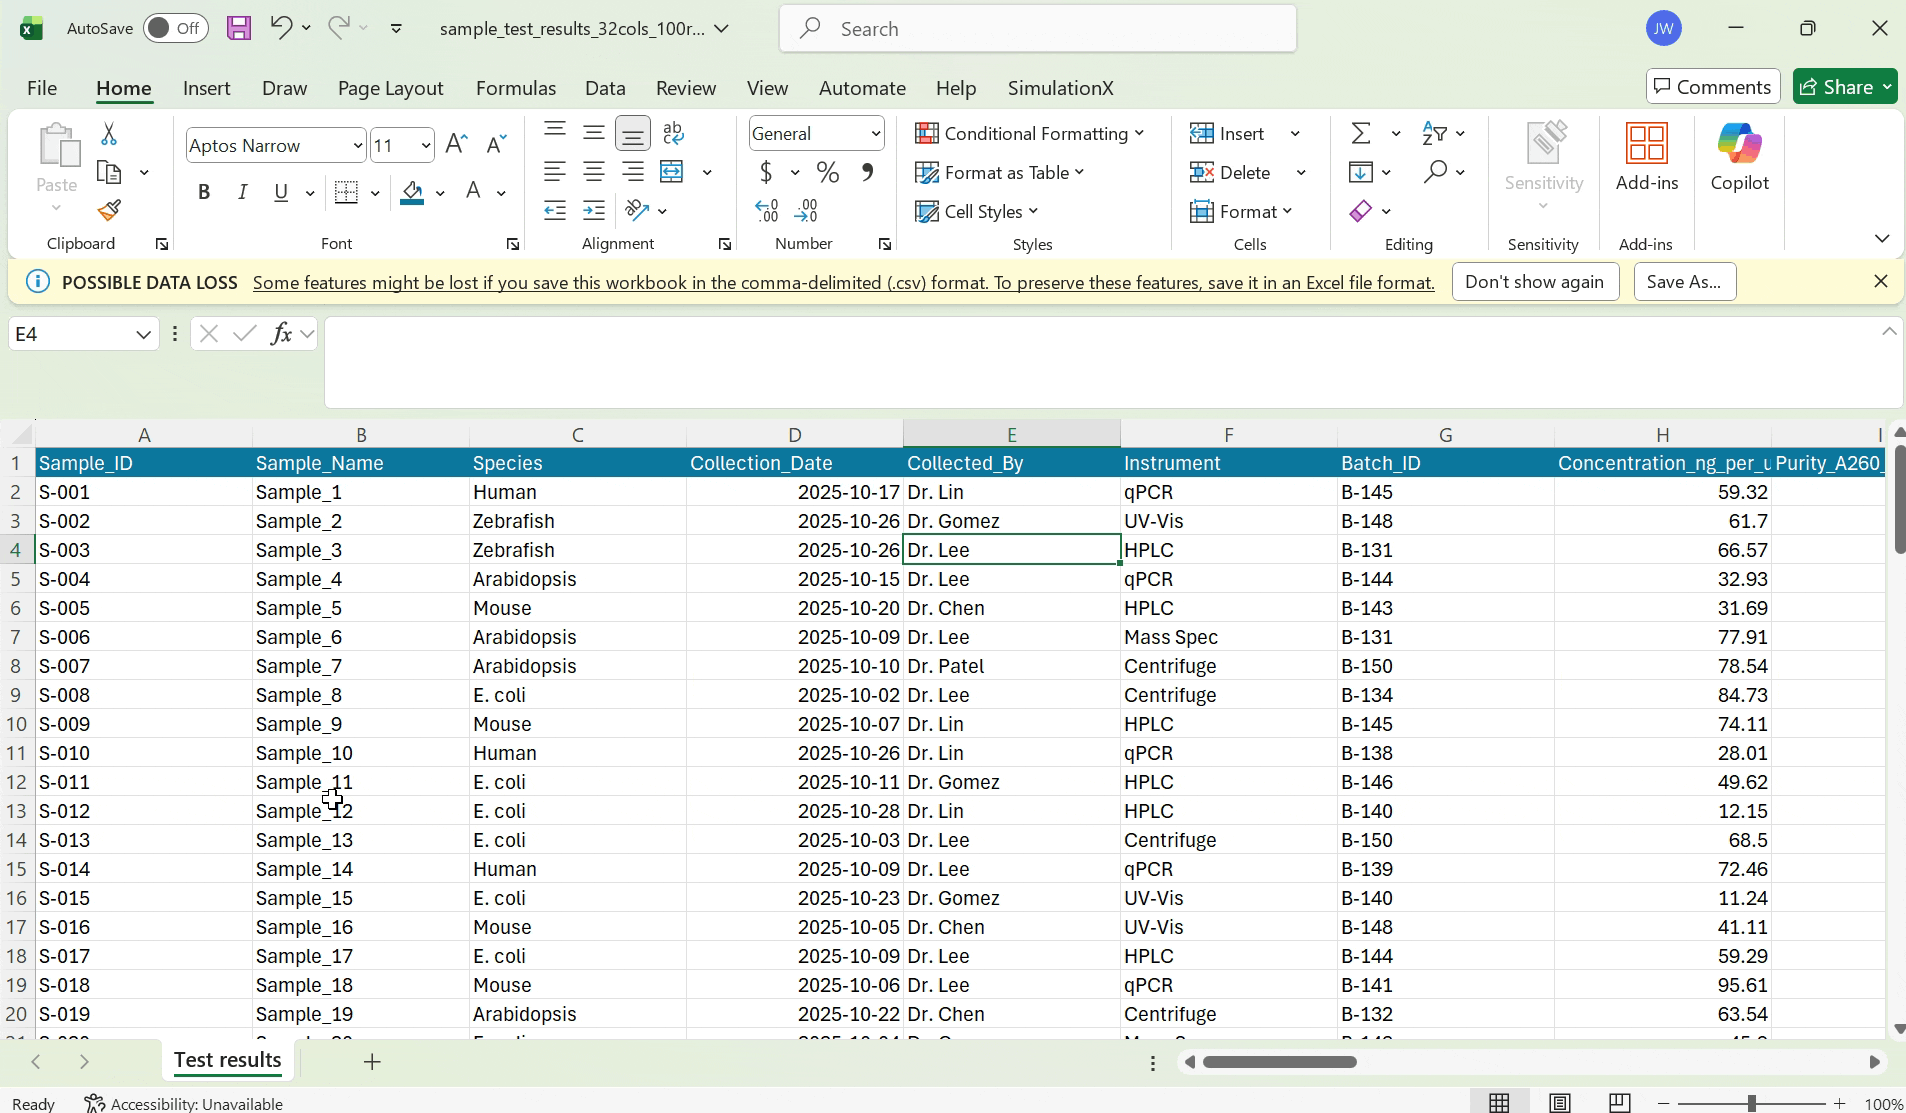The height and width of the screenshot is (1113, 1906).
Task: Click the Save icon in title bar
Action: 238,28
